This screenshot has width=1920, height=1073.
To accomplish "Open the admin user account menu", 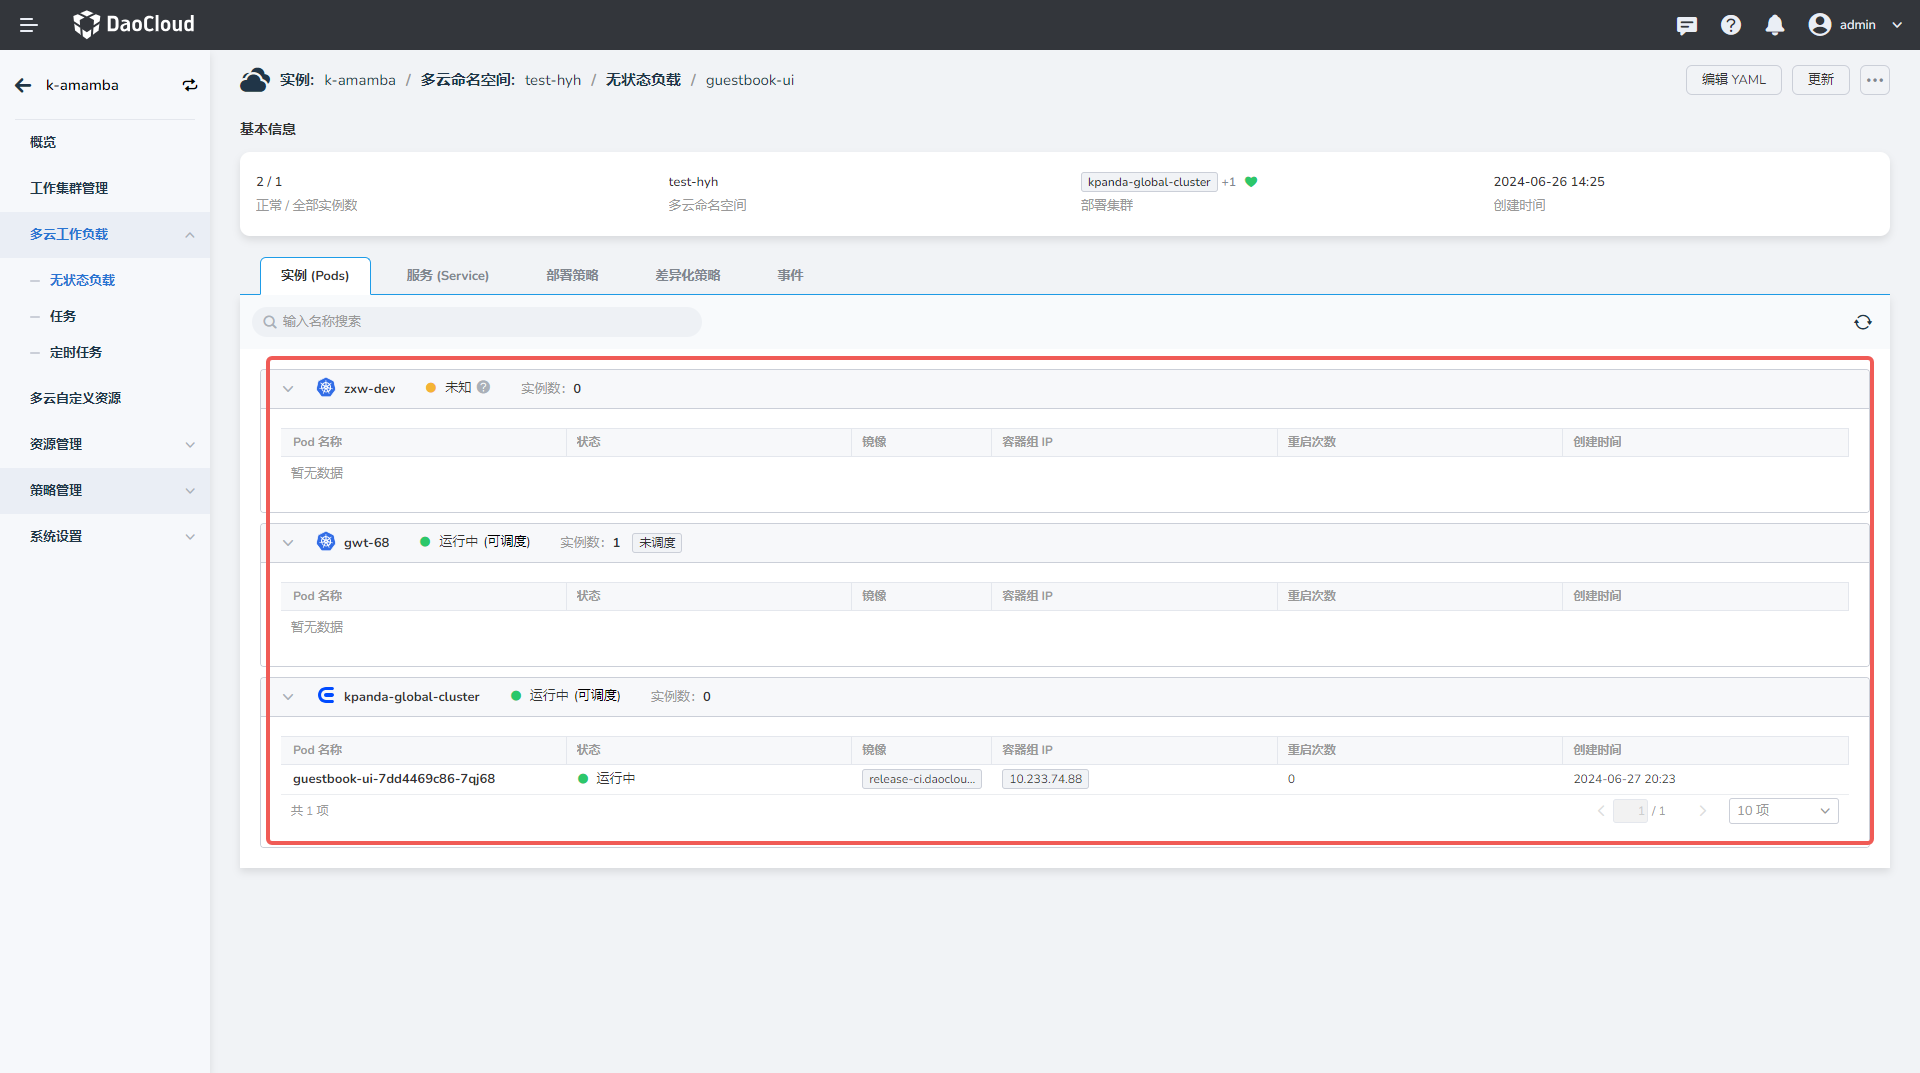I will point(1855,25).
